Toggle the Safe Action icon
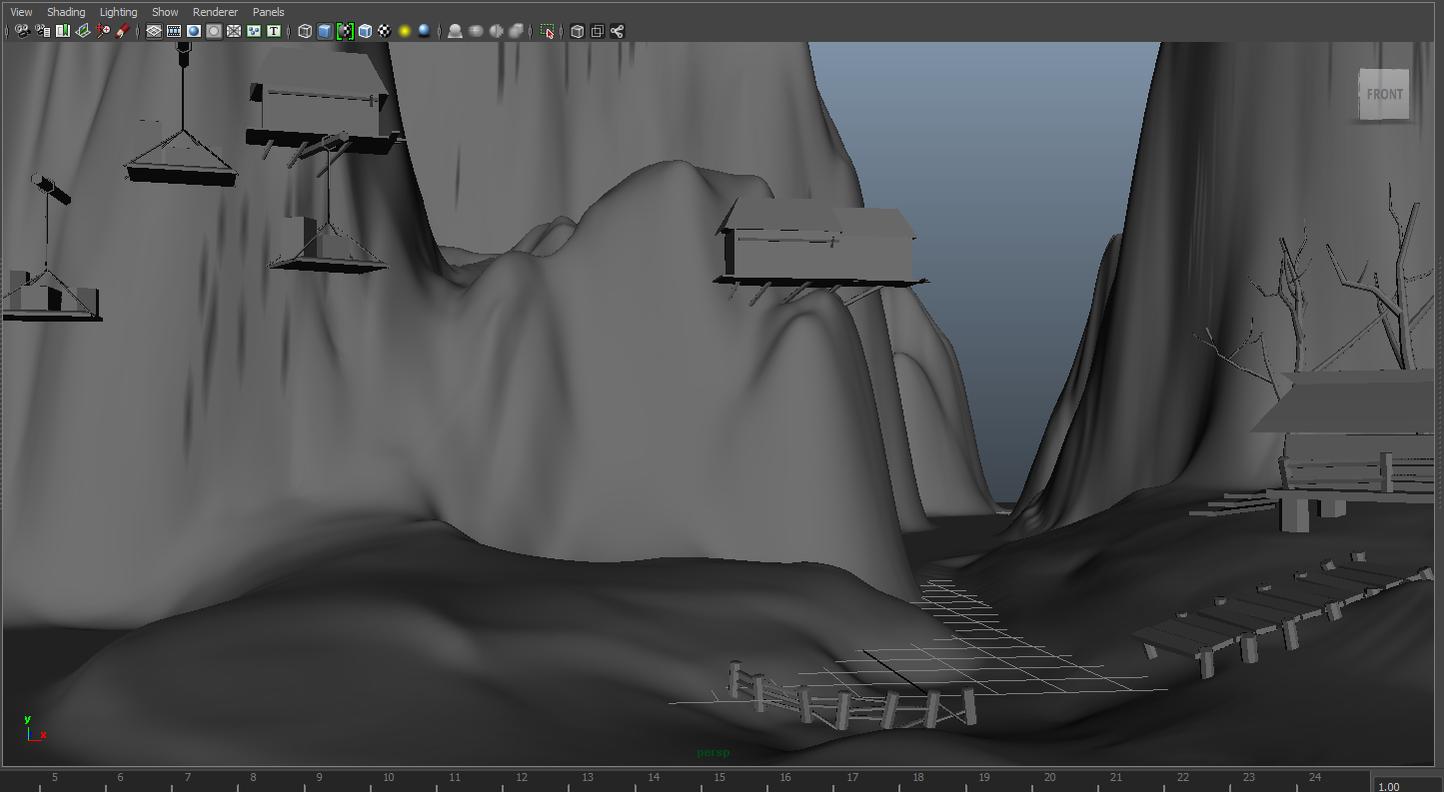This screenshot has width=1444, height=792. click(x=254, y=31)
